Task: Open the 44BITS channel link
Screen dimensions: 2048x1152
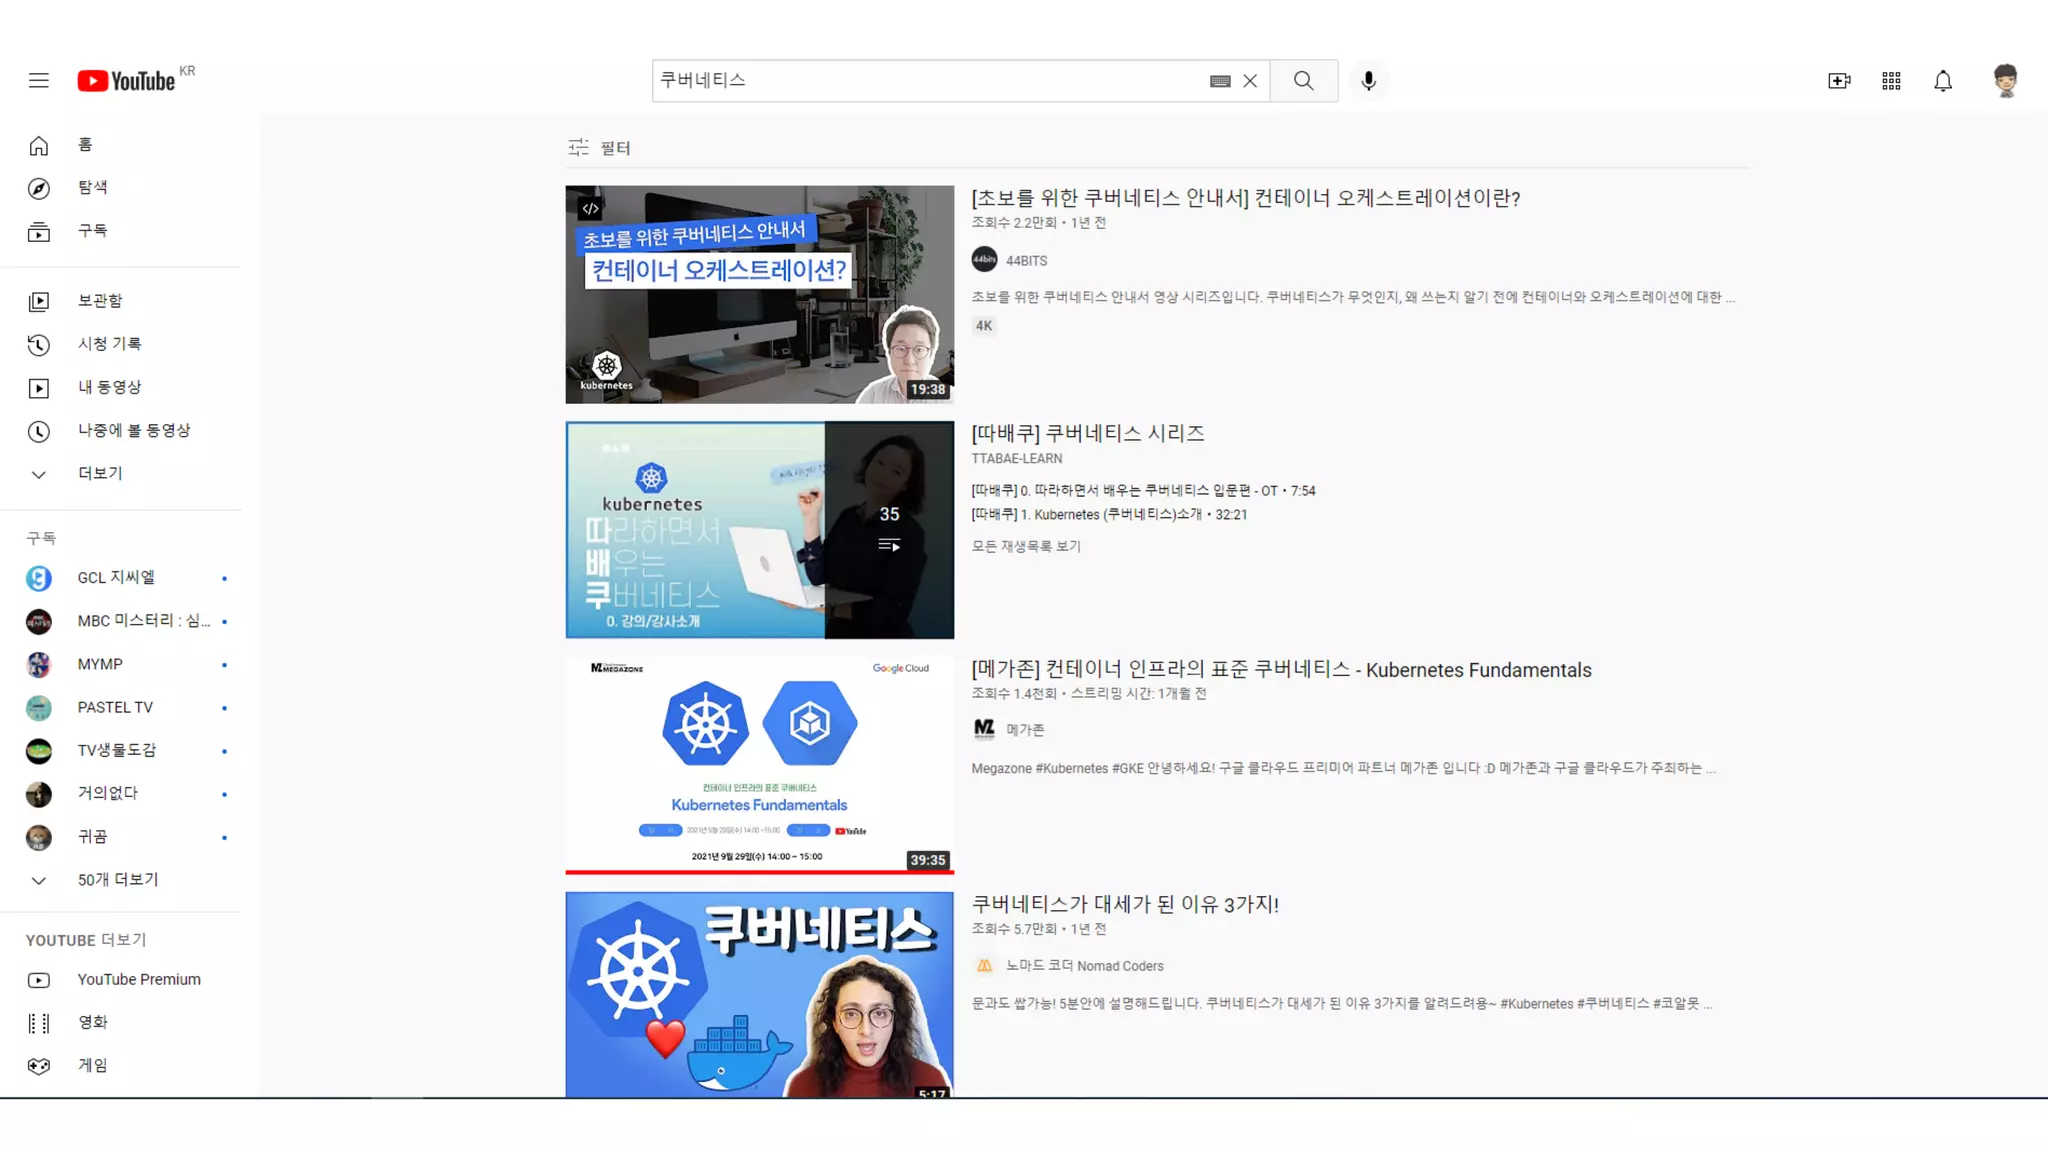Action: click(1026, 261)
